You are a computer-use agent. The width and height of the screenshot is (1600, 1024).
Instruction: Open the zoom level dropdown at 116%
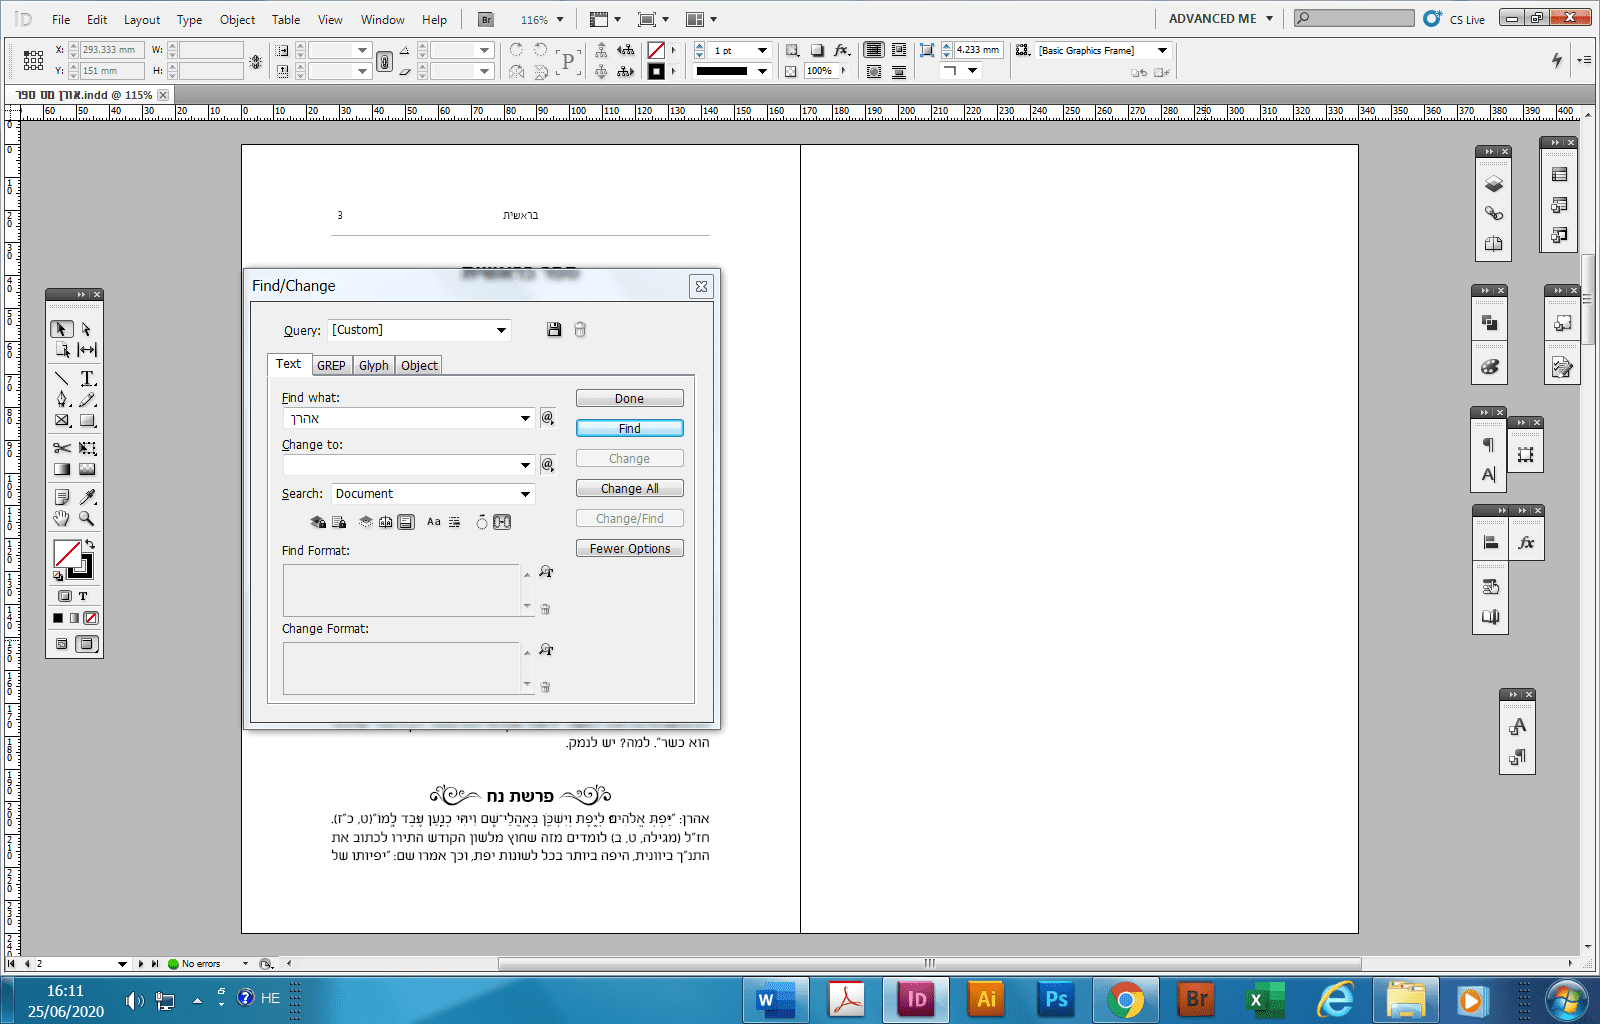point(560,19)
